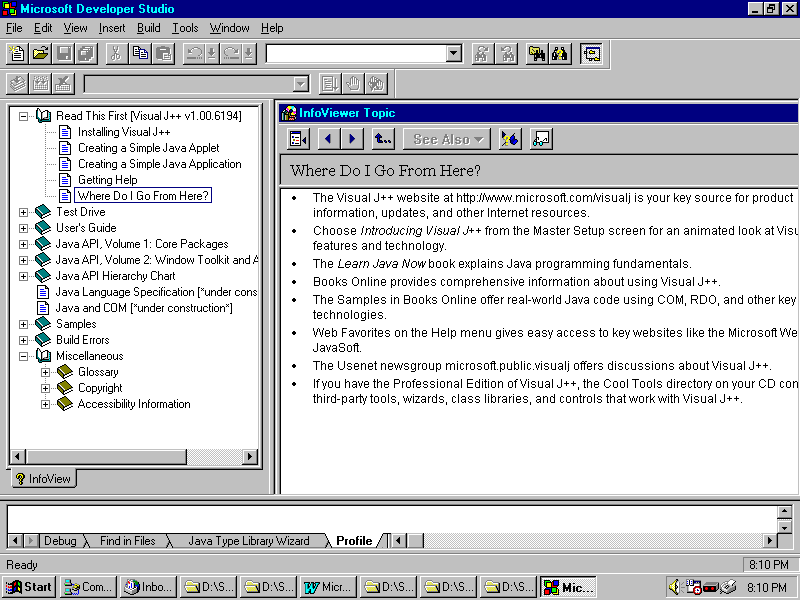This screenshot has width=800, height=600.
Task: Open the Getting Help topic
Action: (107, 180)
